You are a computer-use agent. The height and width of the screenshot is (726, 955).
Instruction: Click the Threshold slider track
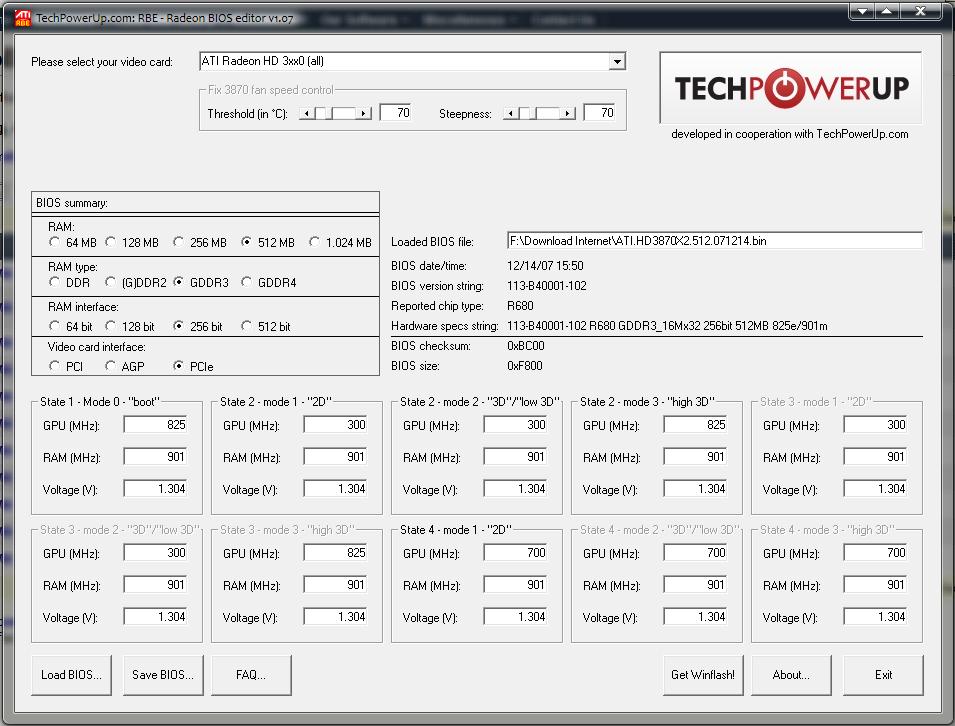336,113
